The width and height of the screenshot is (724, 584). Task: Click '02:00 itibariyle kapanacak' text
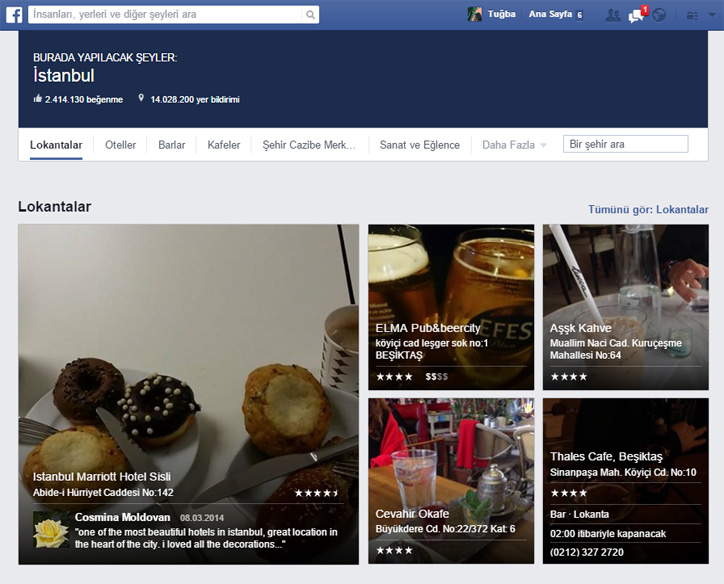click(x=608, y=534)
